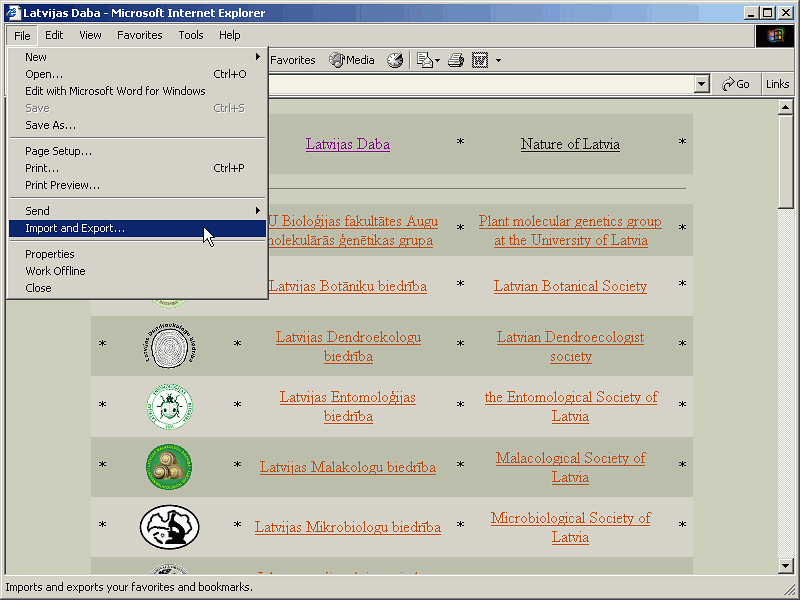Open the Latvian Botanical Society link
The width and height of the screenshot is (800, 600).
click(x=570, y=286)
